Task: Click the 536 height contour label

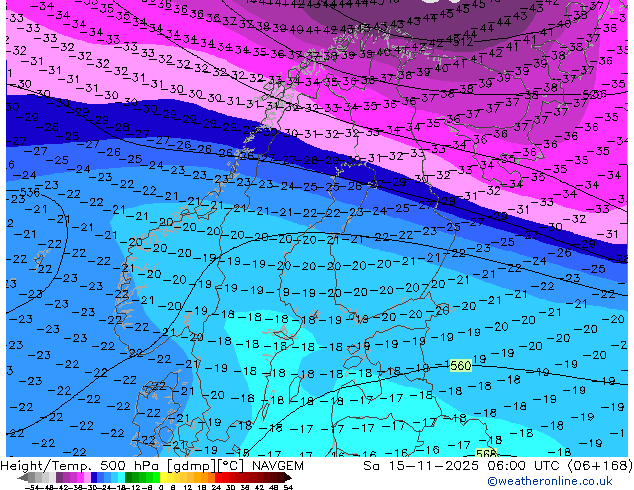Action: (x=30, y=192)
